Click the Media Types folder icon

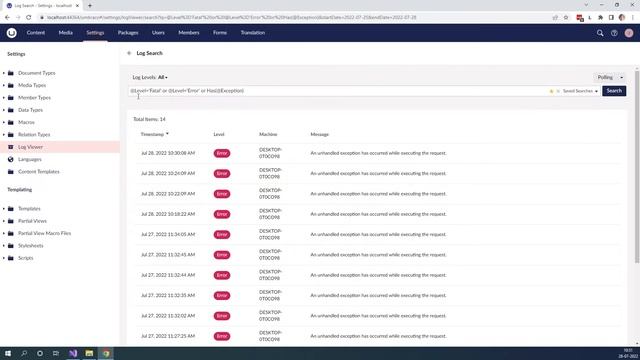click(11, 85)
